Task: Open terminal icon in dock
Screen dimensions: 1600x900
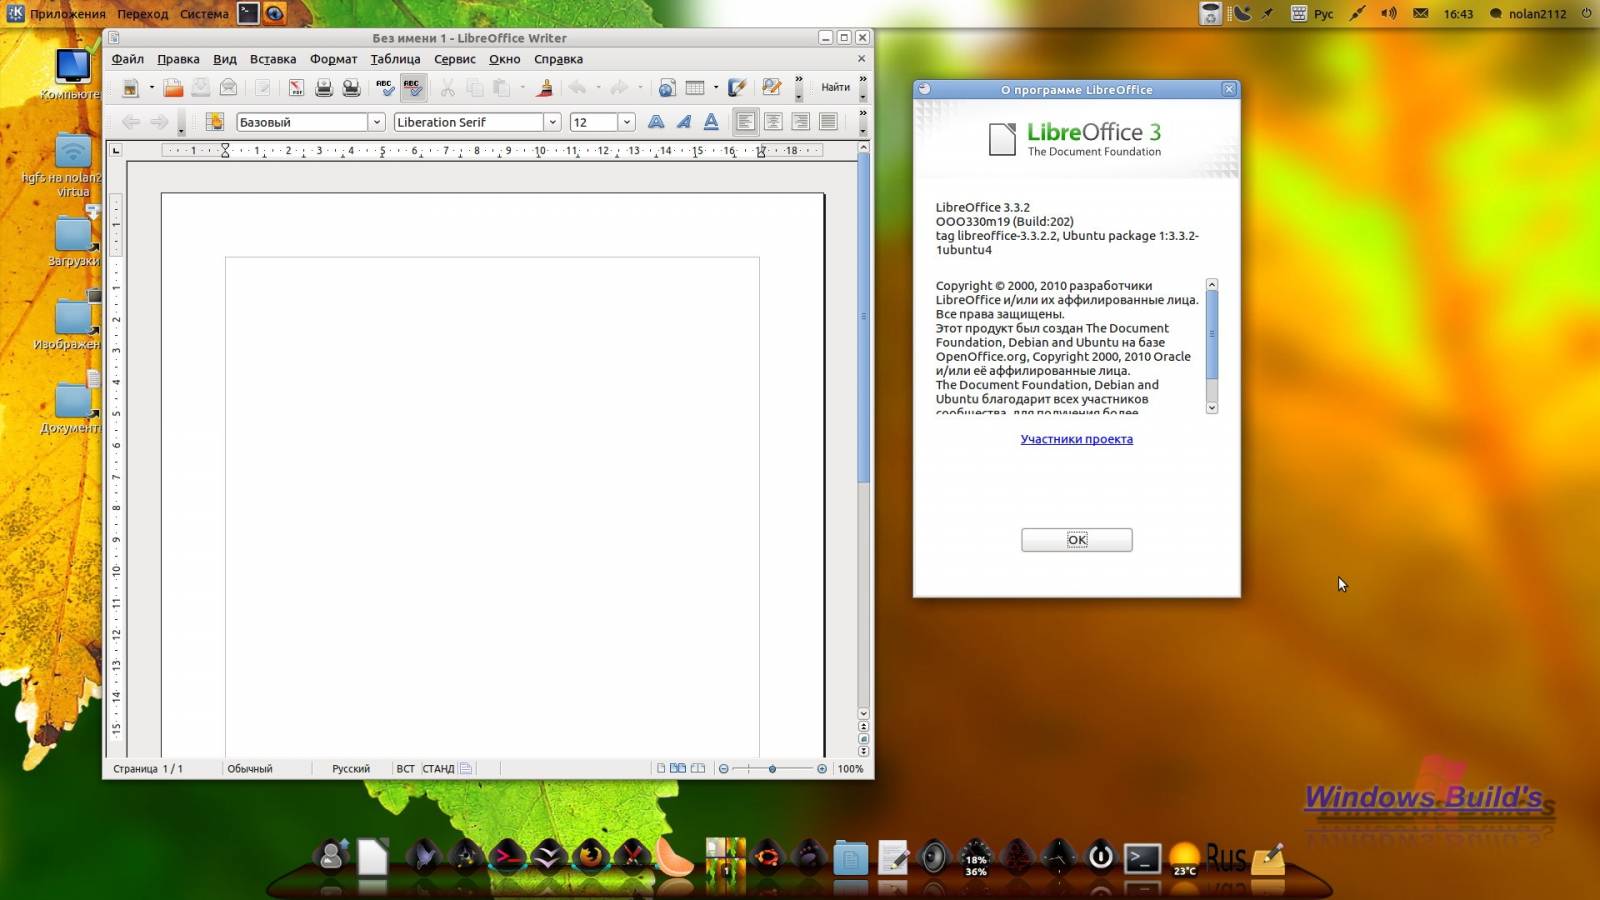Action: [1142, 858]
